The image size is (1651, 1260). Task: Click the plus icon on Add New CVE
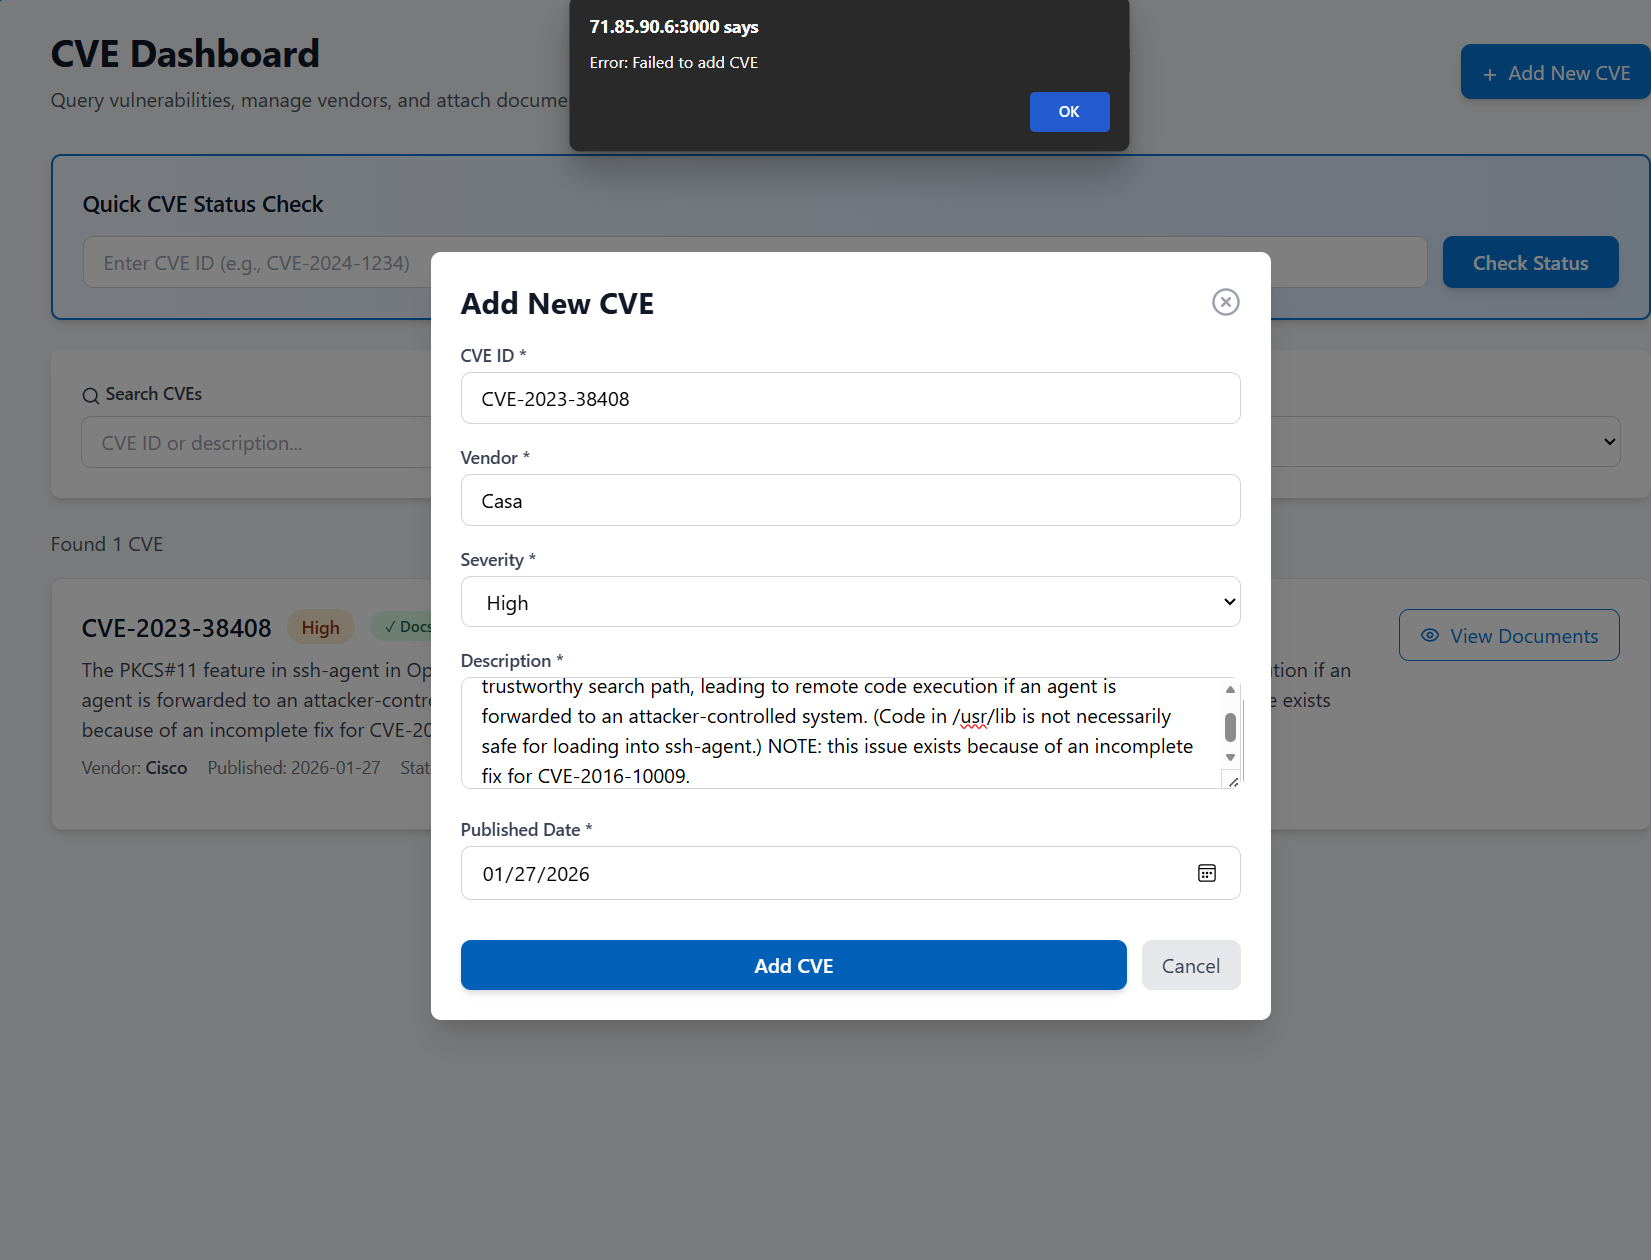click(1489, 74)
